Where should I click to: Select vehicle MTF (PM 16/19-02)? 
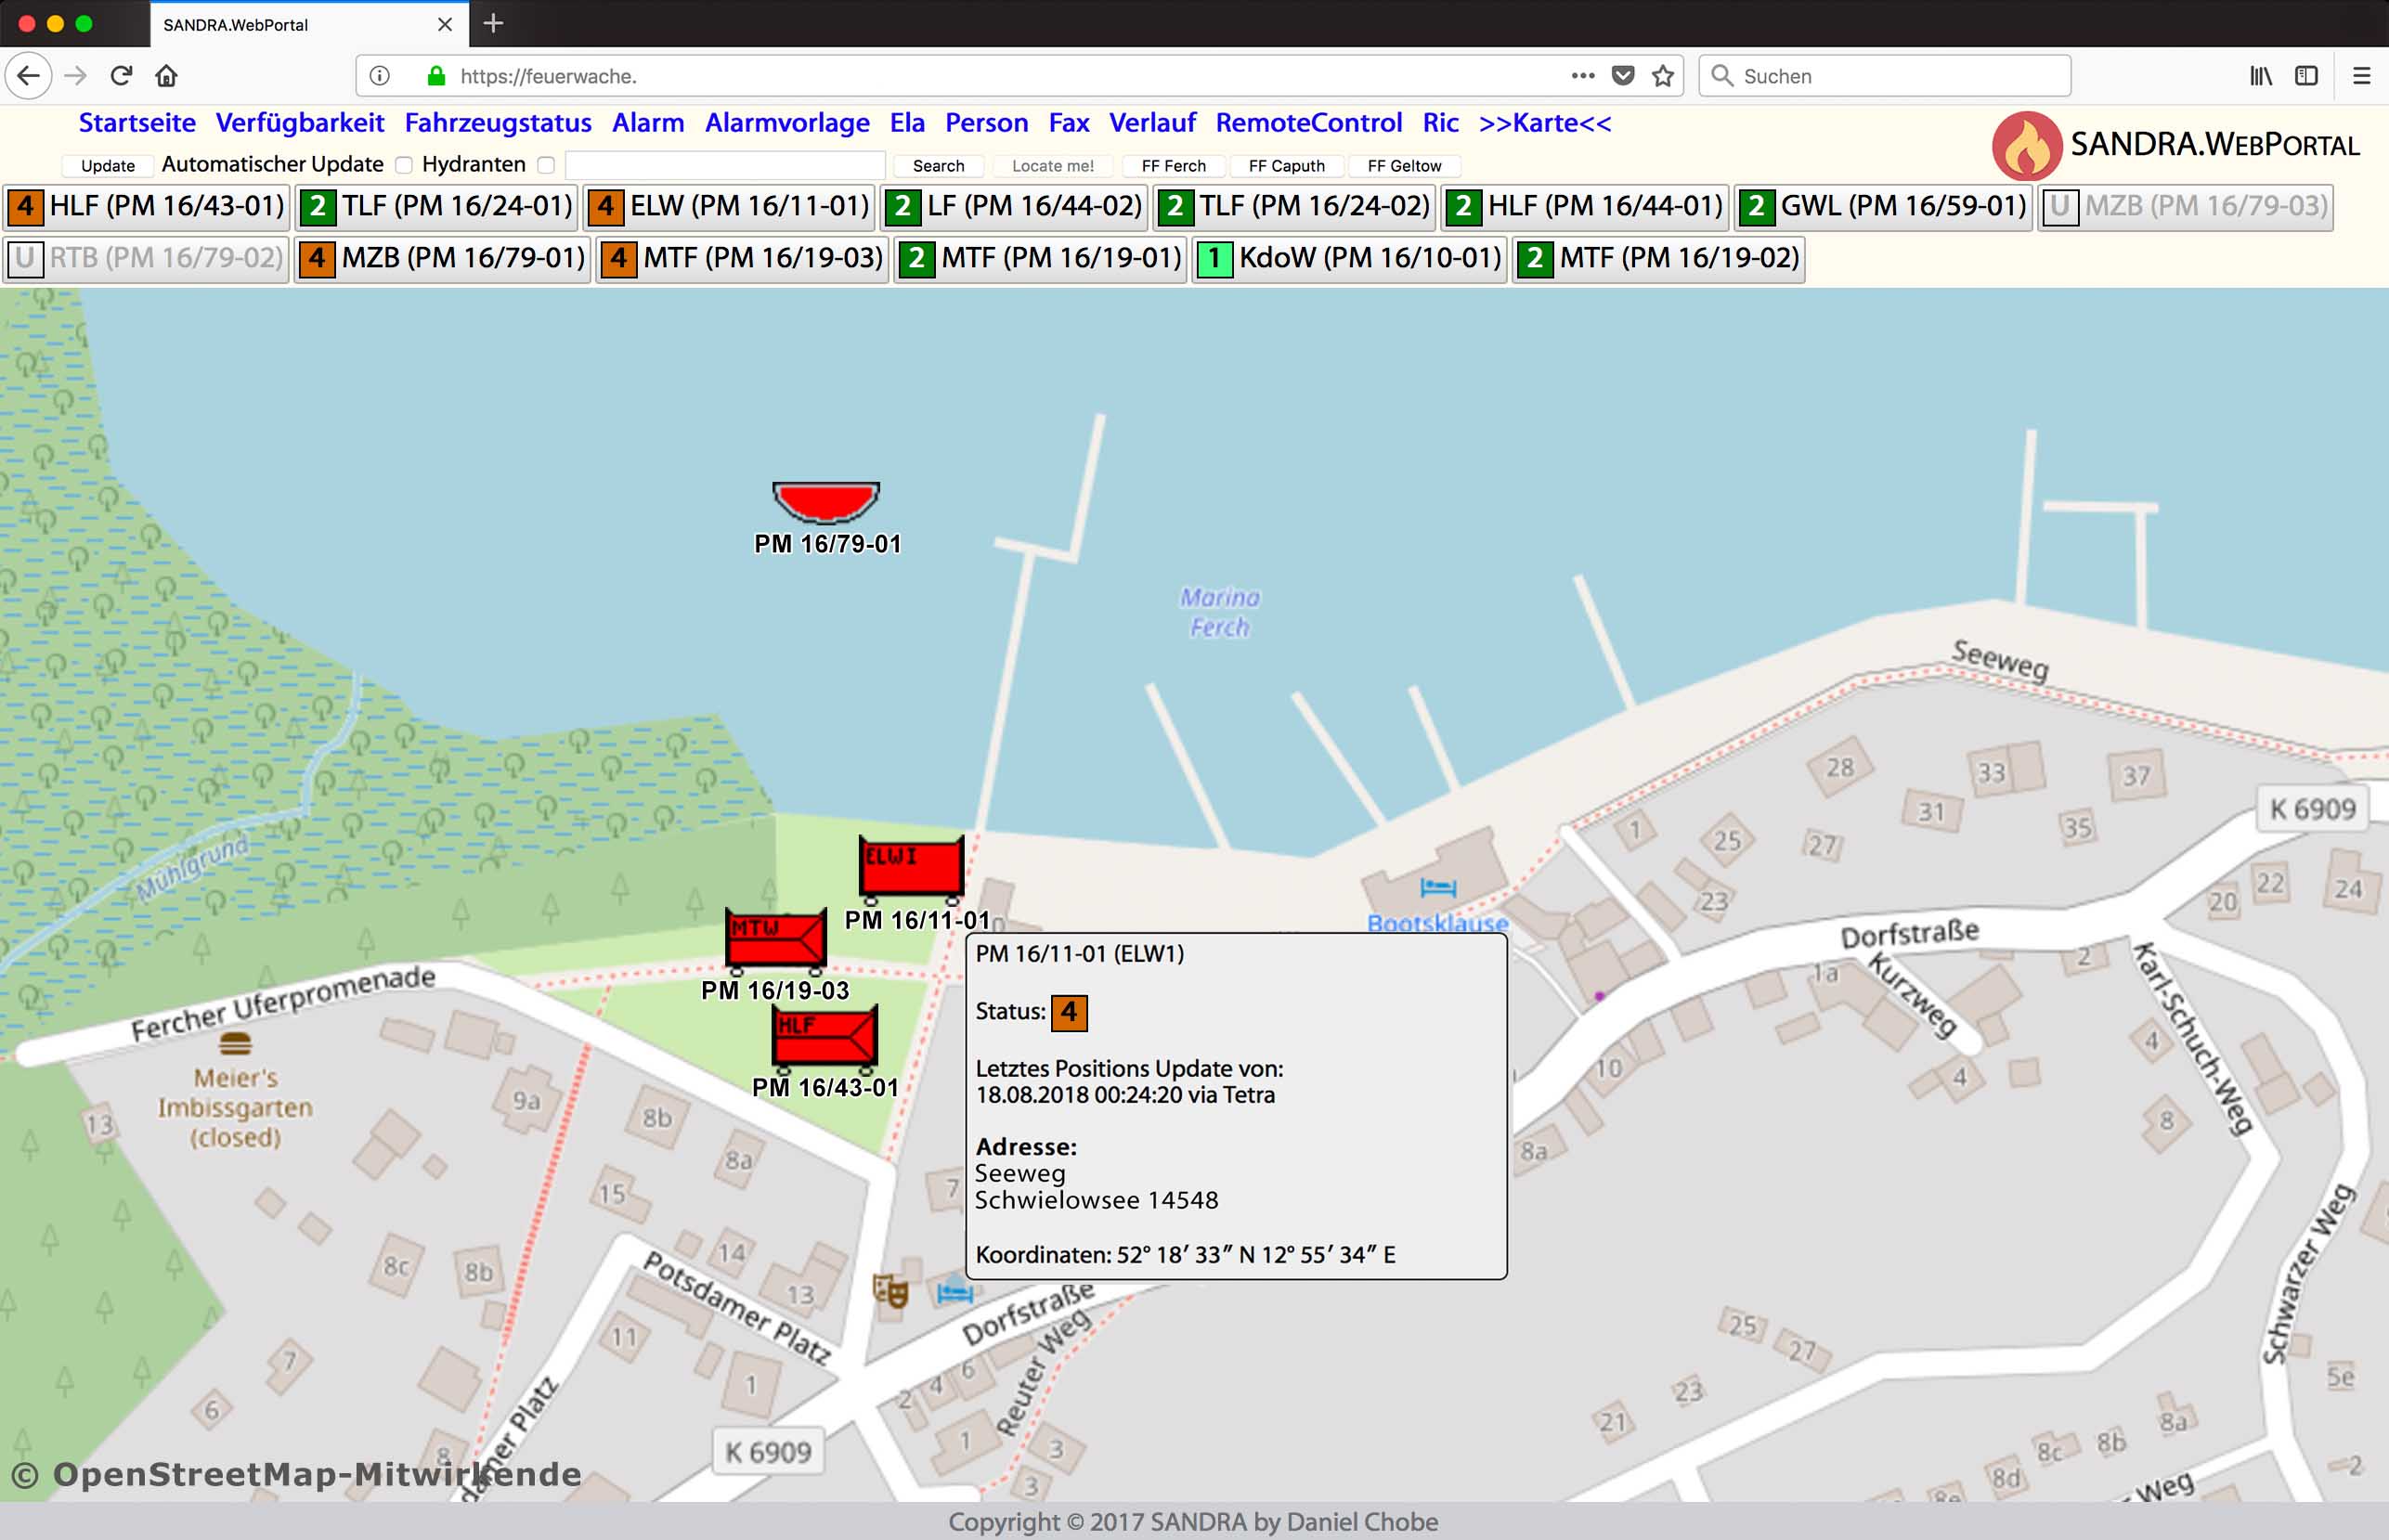click(1658, 258)
